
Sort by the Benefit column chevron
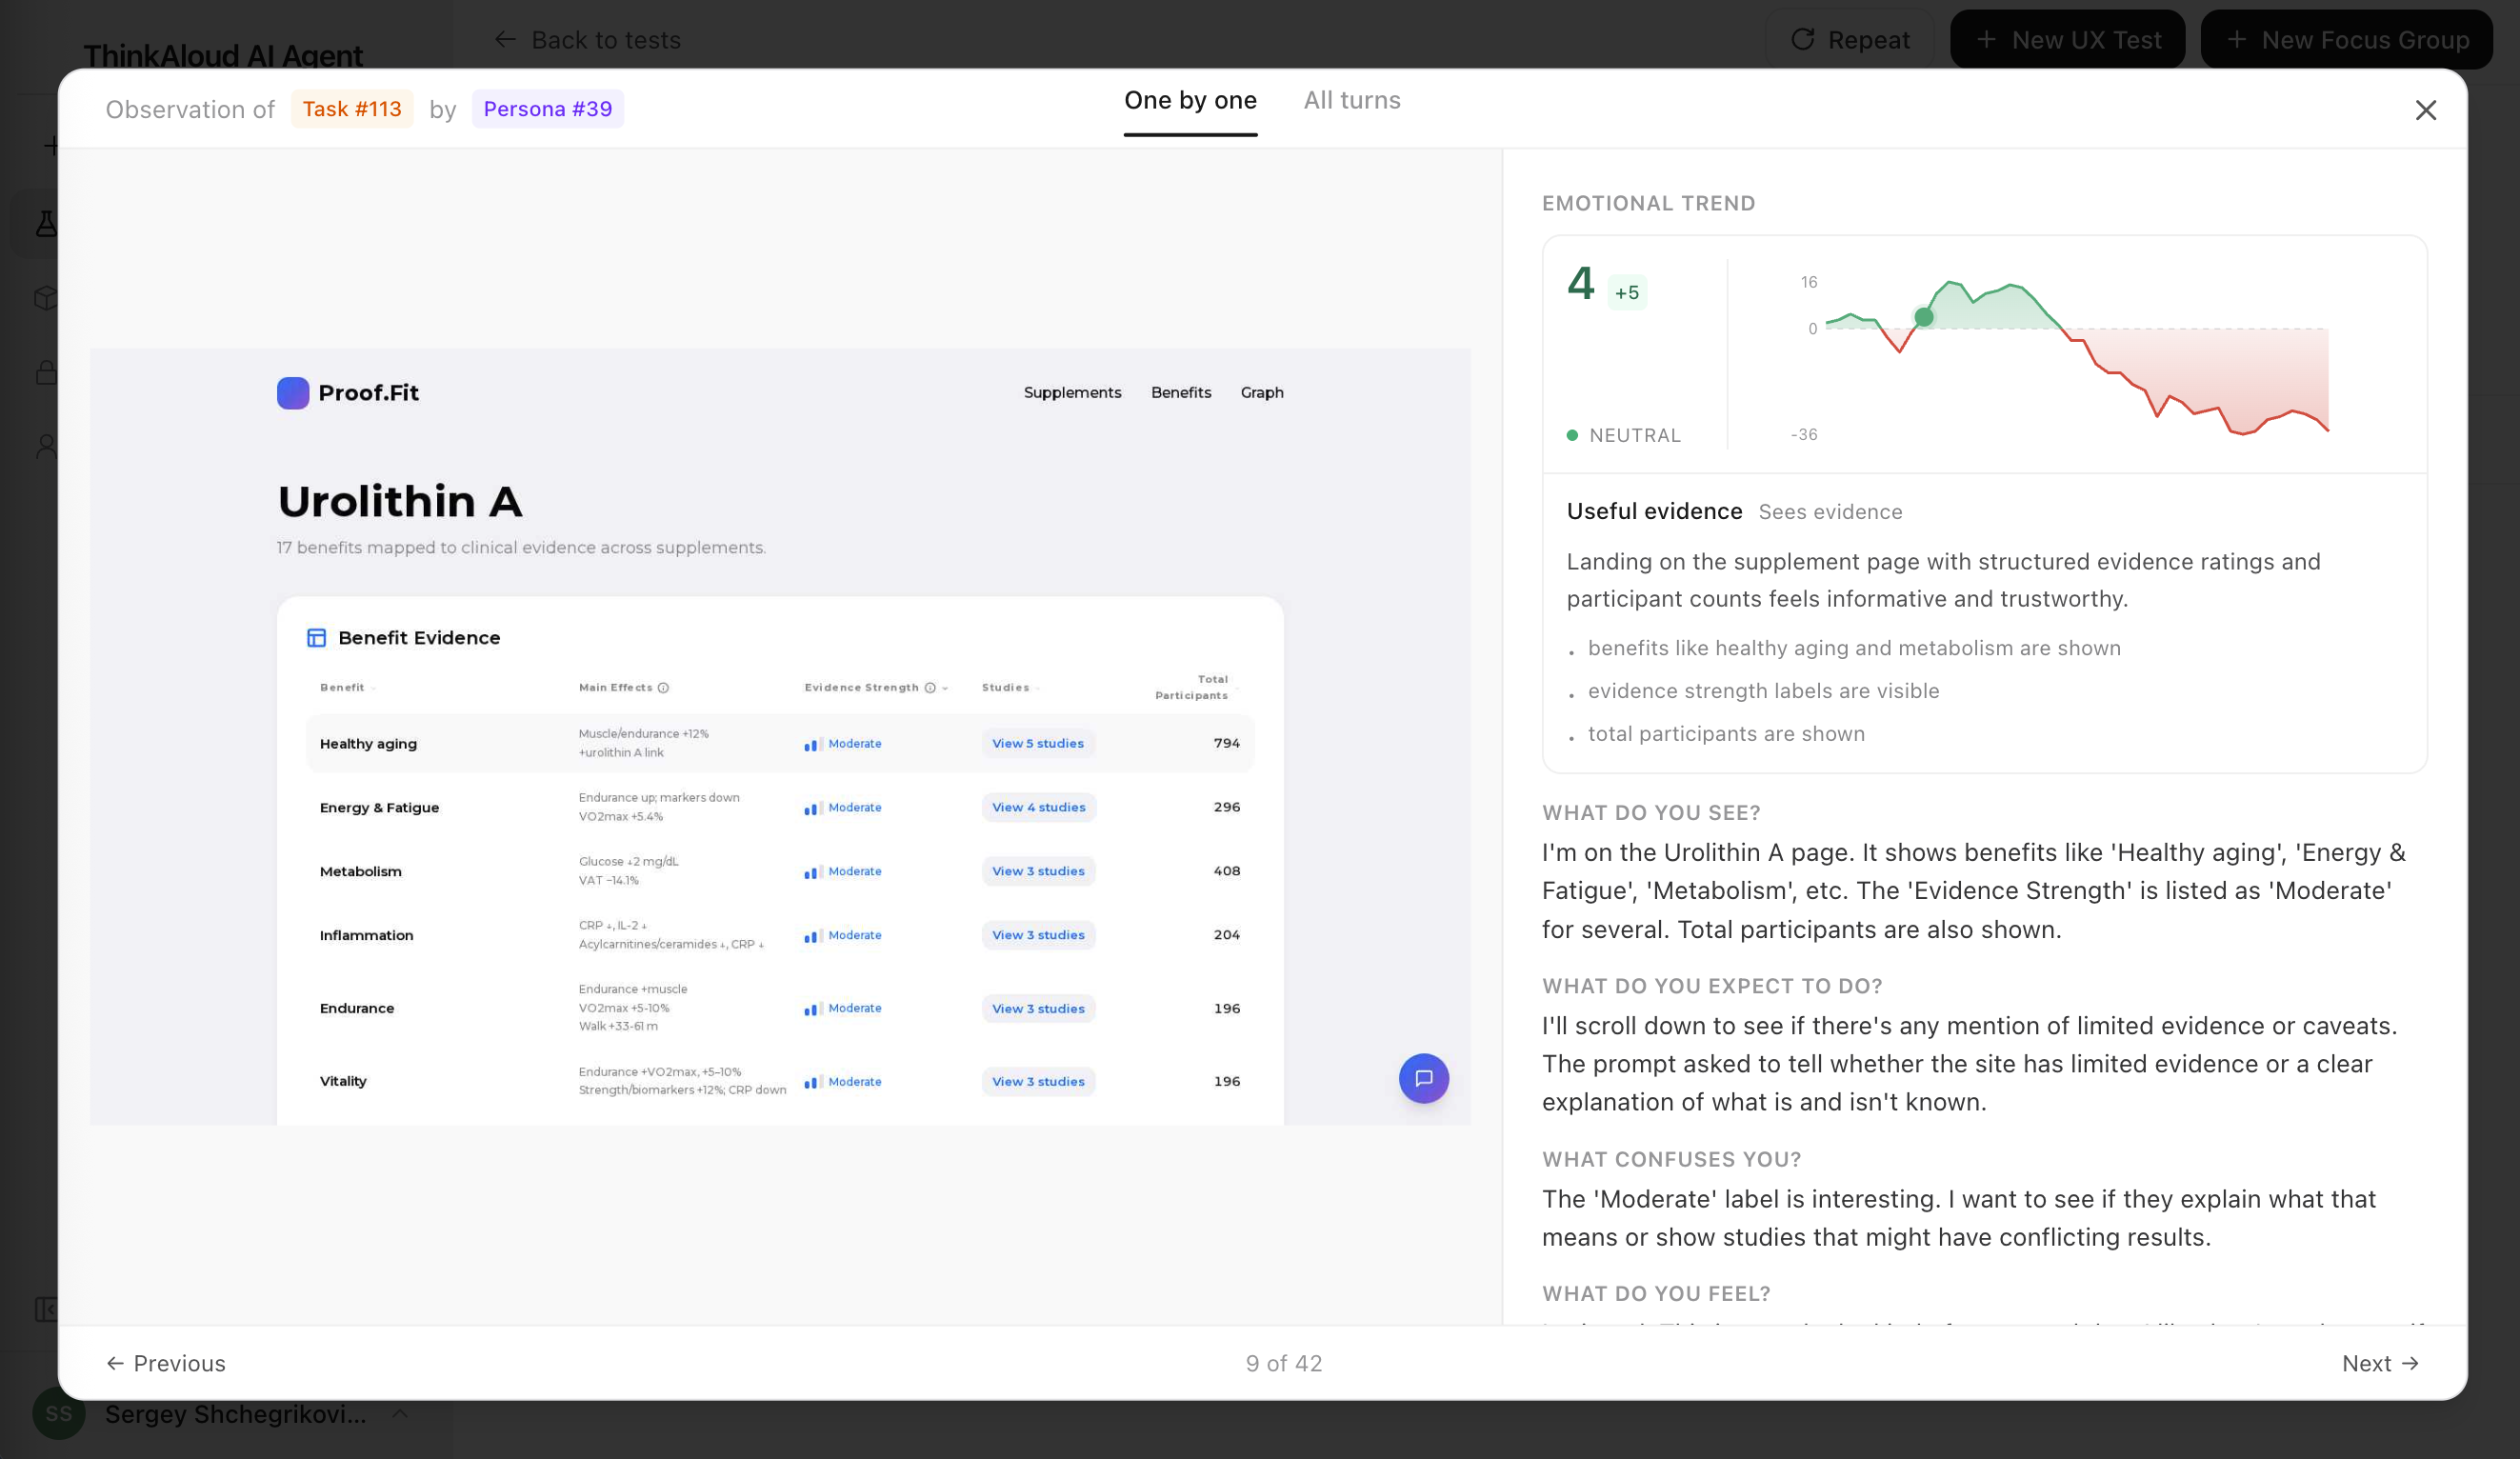coord(373,688)
